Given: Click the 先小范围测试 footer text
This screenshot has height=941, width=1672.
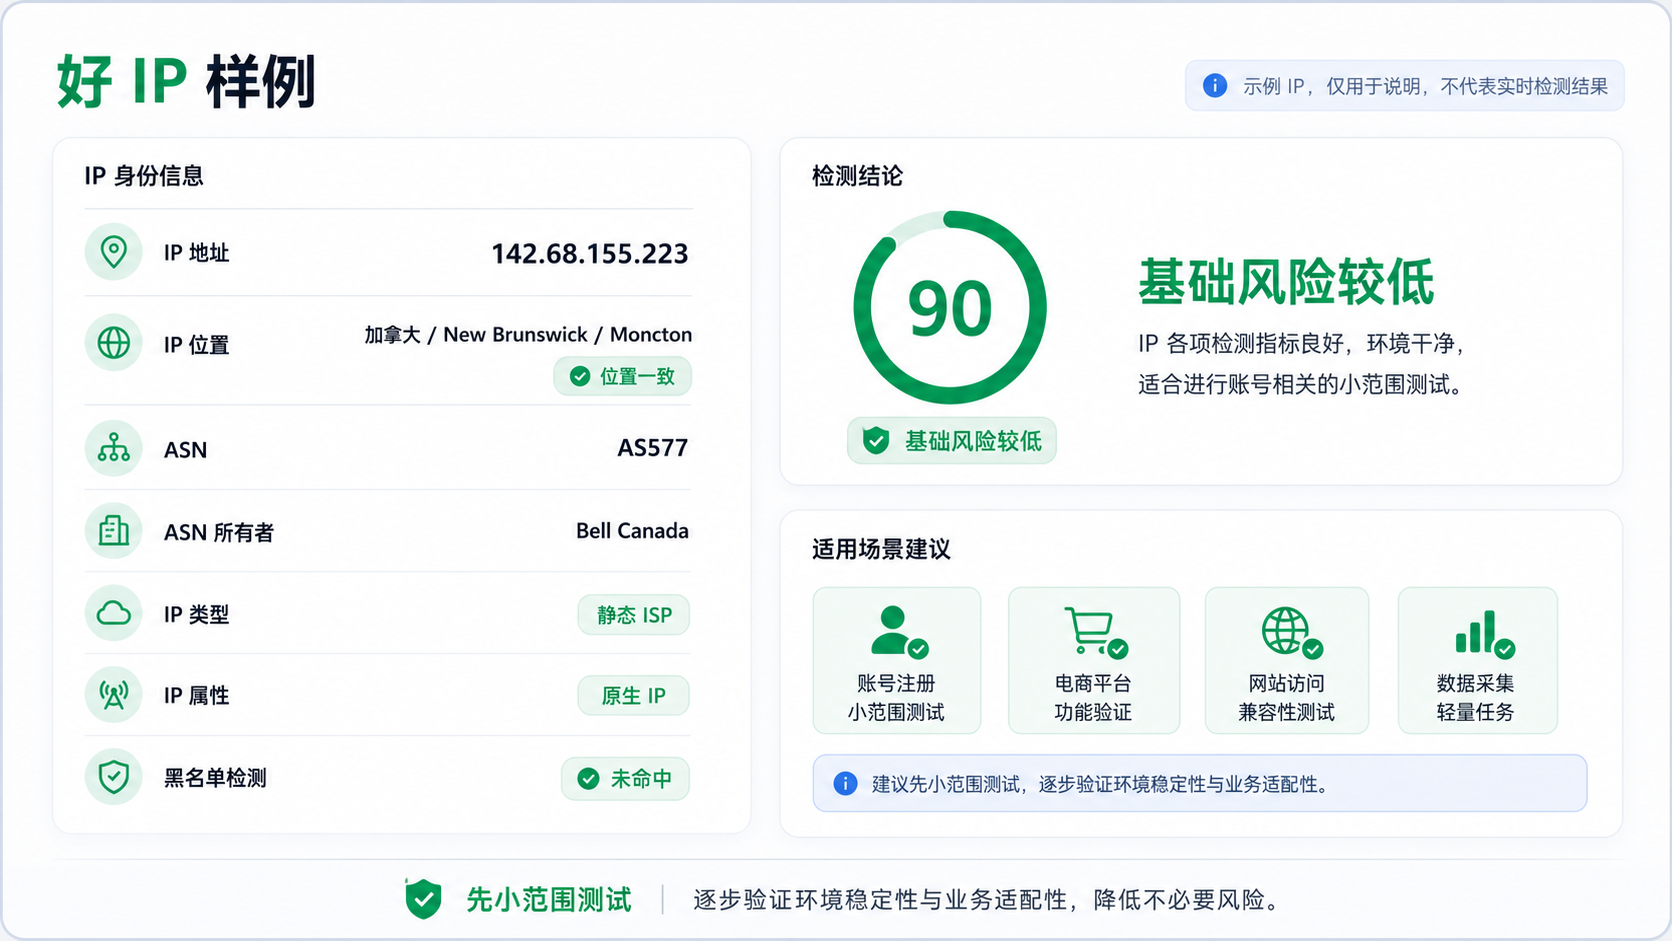Looking at the screenshot, I should pyautogui.click(x=549, y=900).
